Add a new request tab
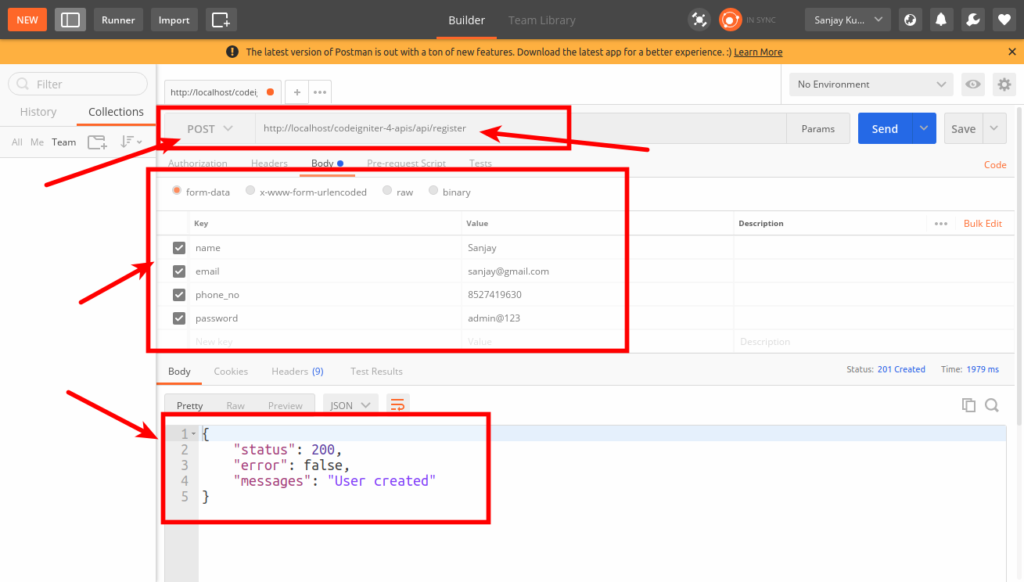This screenshot has height=582, width=1024. (296, 92)
